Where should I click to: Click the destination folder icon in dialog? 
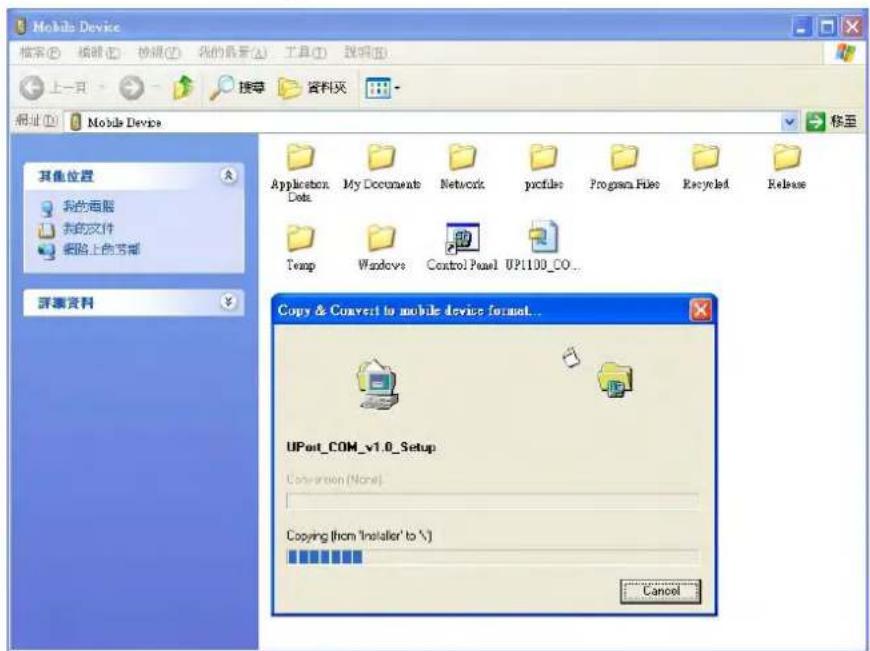pos(615,379)
